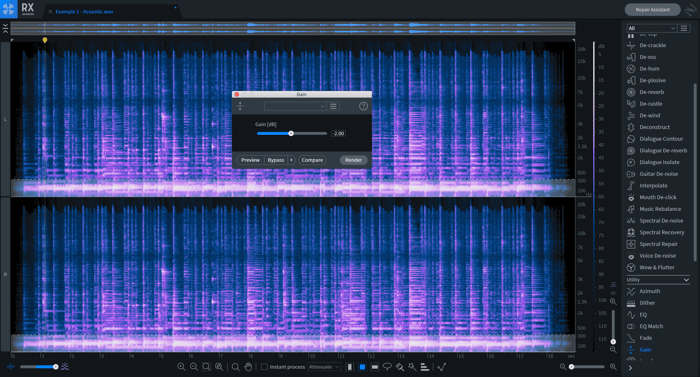Select the Magic Wand selection tool
Screen dimensions: 700x377
[412, 367]
